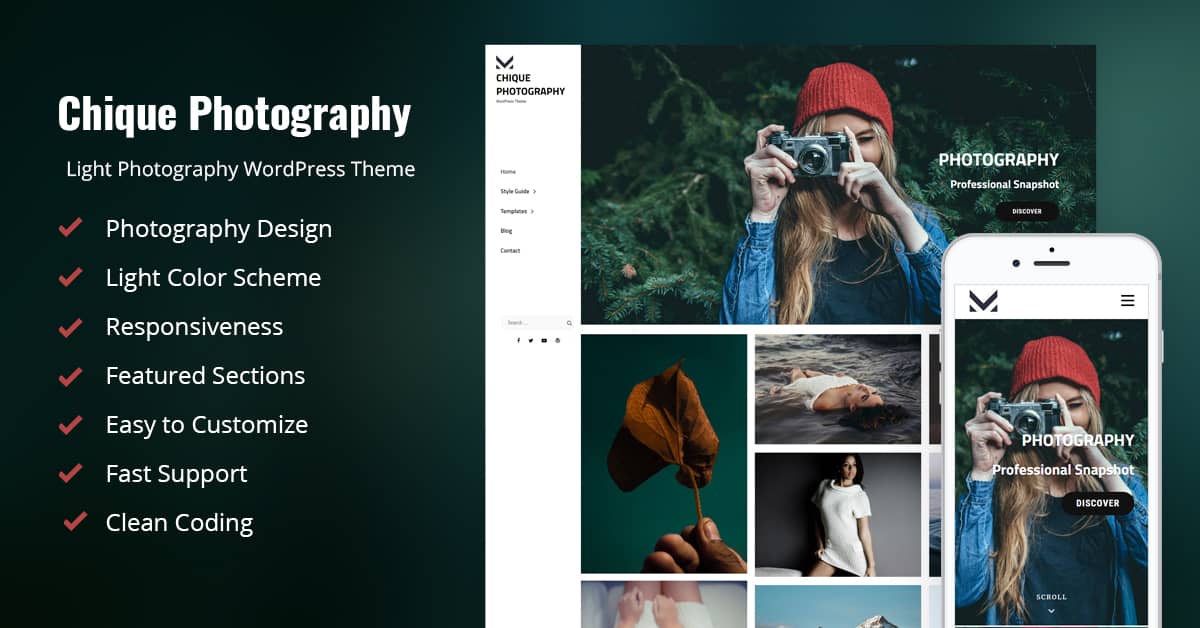The width and height of the screenshot is (1200, 628).
Task: Click the Light Photography WordPress Theme subtitle
Action: point(240,169)
